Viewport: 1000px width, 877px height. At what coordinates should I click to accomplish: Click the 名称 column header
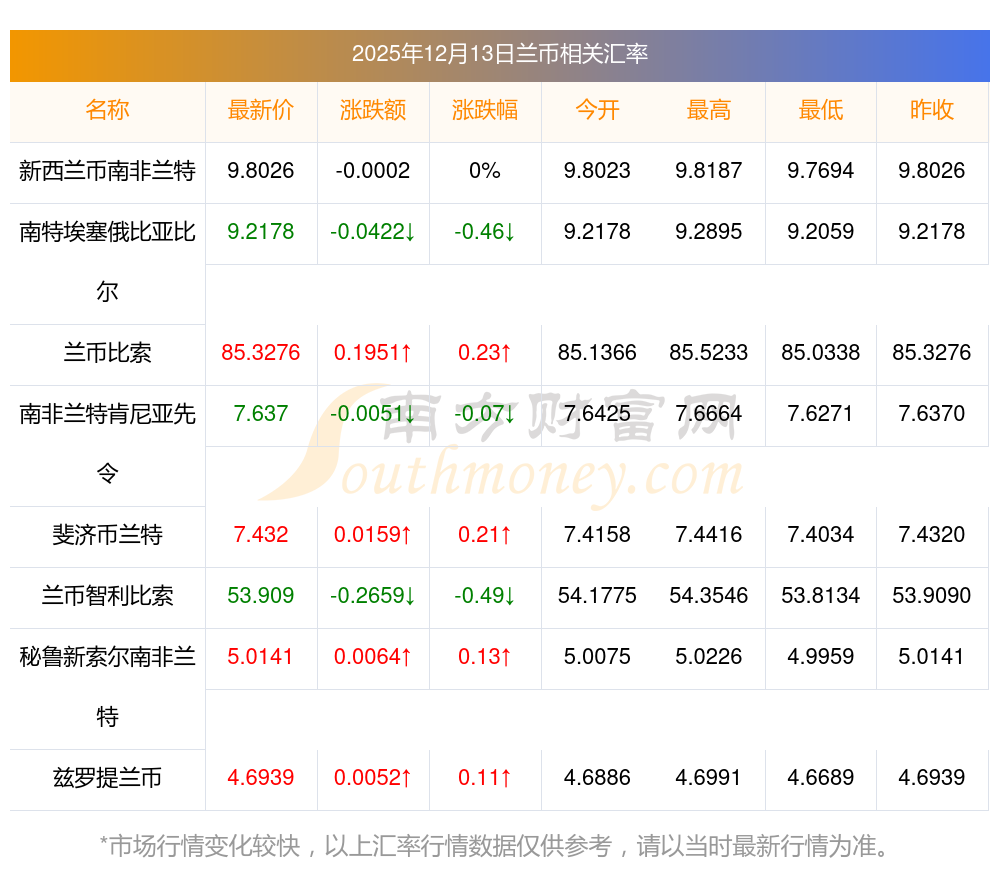tap(107, 111)
